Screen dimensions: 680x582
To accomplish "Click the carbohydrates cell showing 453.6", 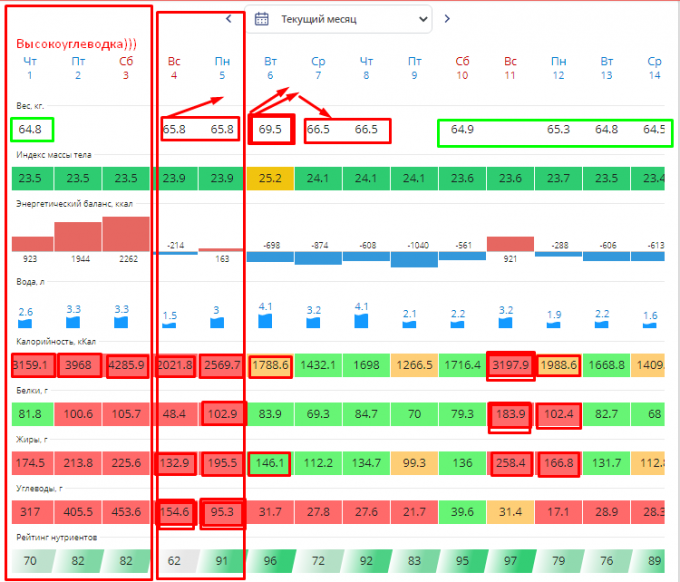I will click(125, 512).
